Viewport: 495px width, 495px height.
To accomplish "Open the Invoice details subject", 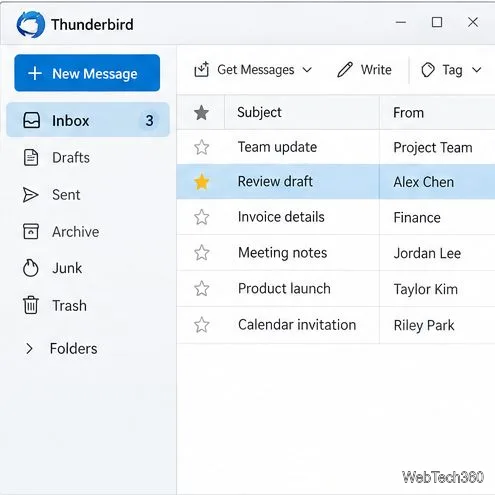I will [x=281, y=217].
